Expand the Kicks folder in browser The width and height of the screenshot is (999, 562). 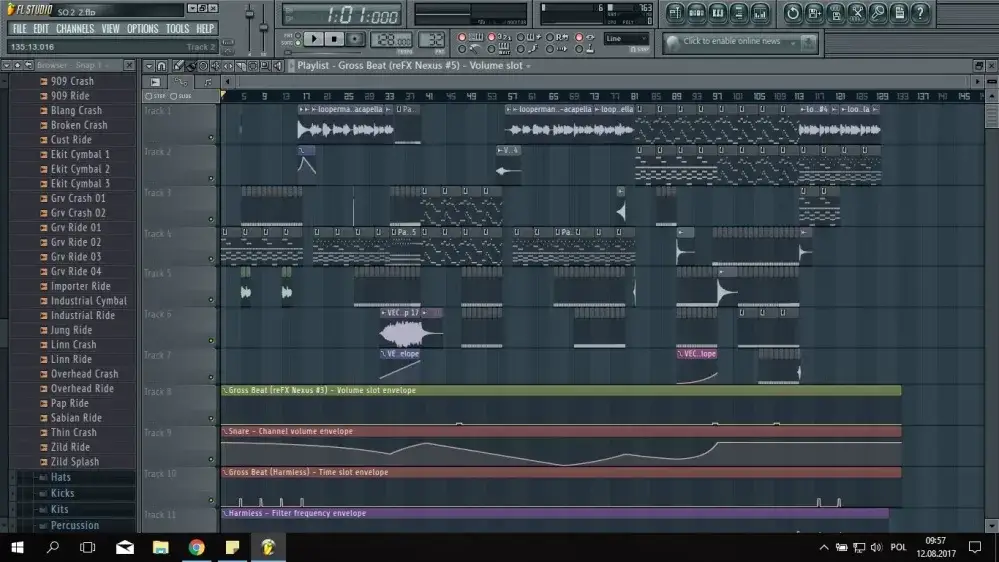pos(62,493)
